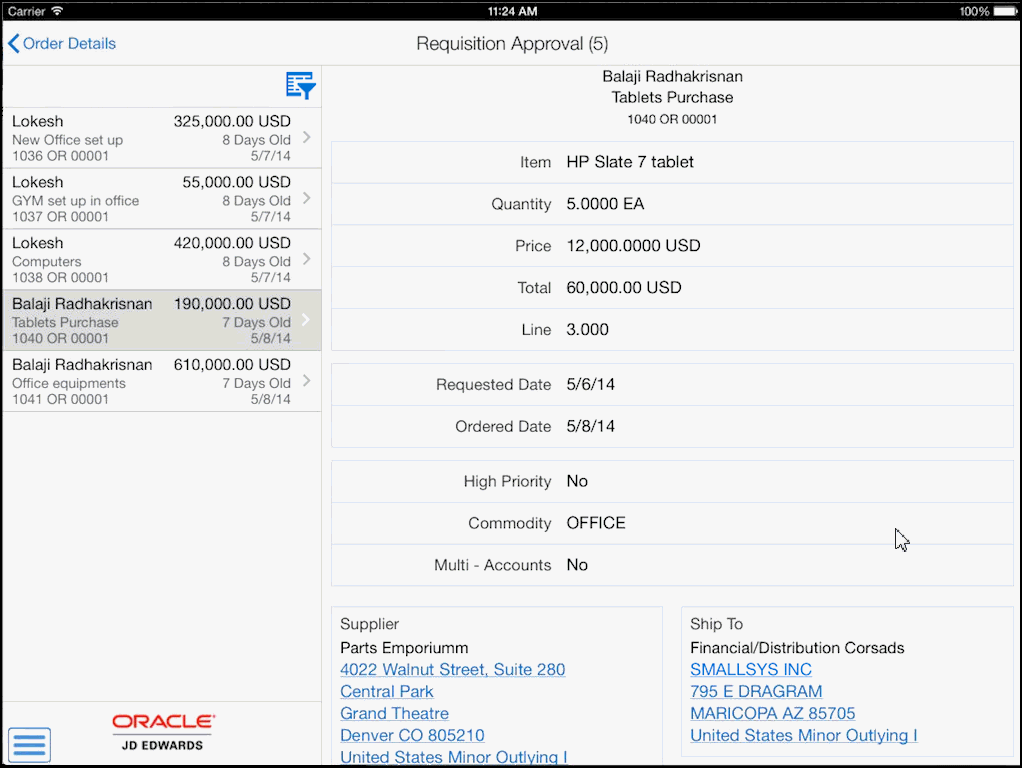Click the 11:24 AM clock

[x=512, y=11]
